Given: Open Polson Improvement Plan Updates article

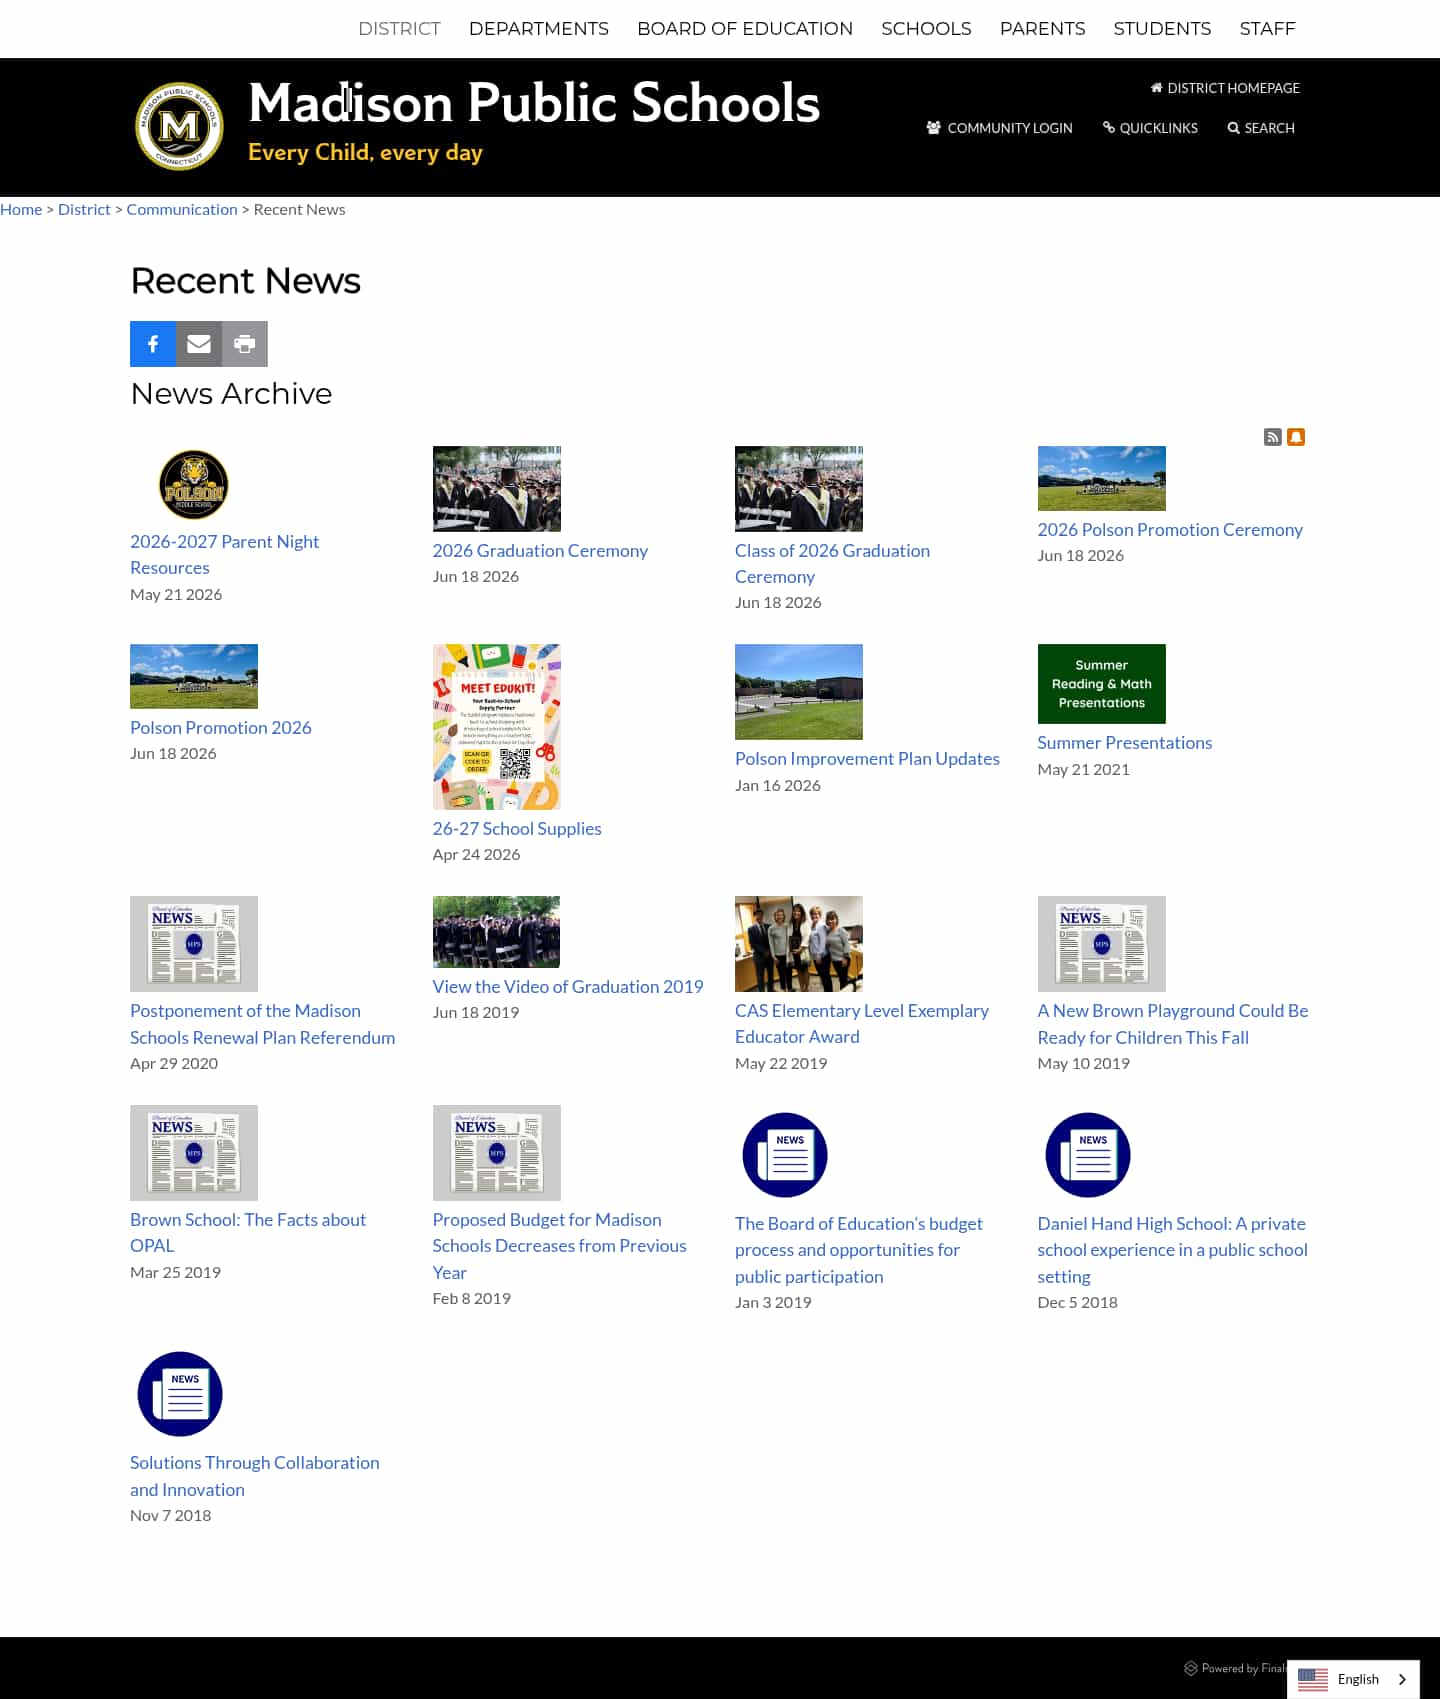Looking at the screenshot, I should (x=867, y=758).
